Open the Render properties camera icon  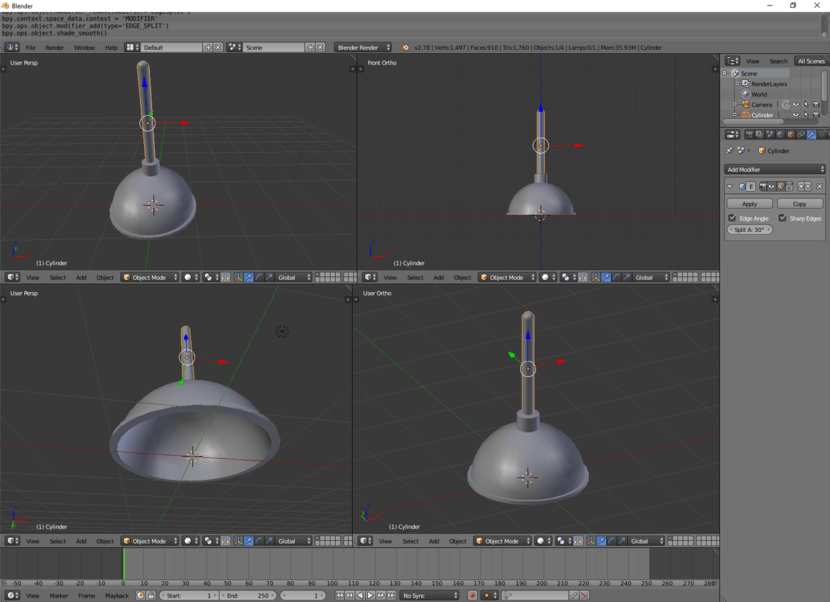[x=749, y=134]
